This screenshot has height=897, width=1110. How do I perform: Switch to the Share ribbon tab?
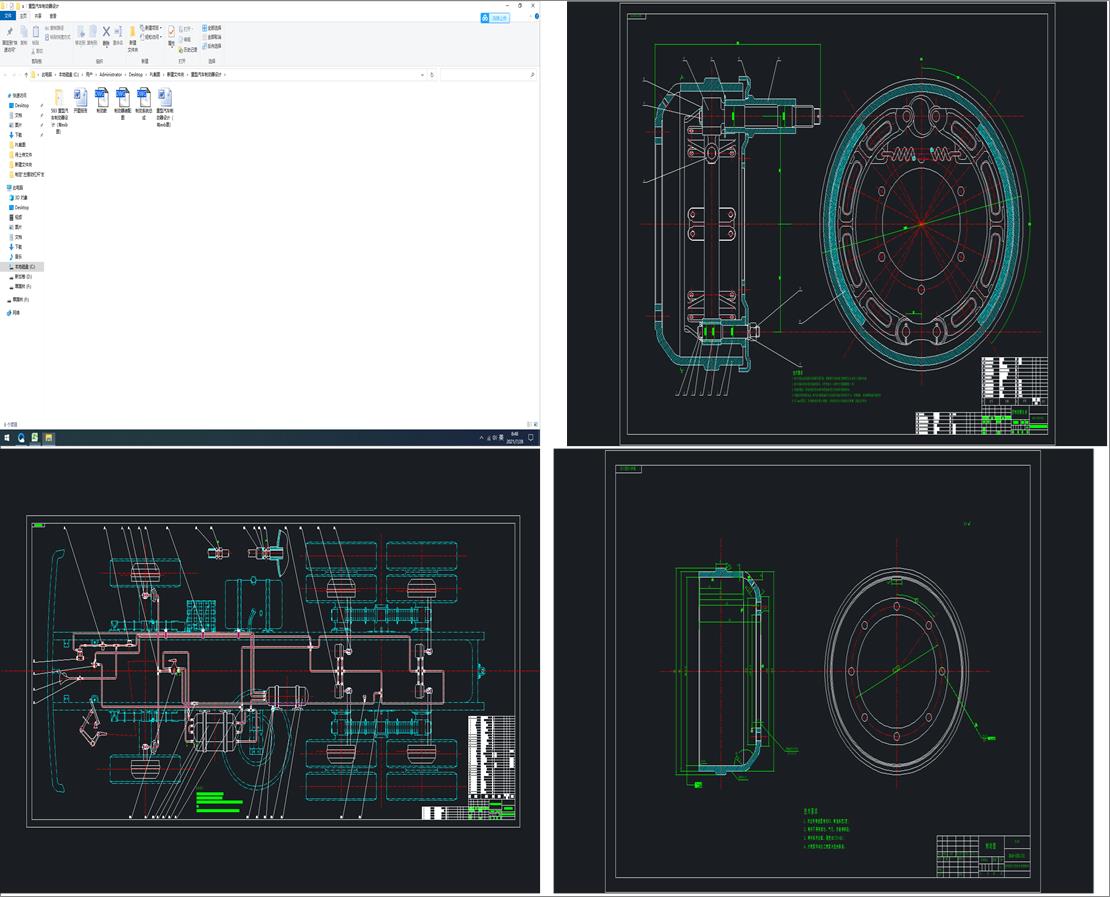[x=37, y=16]
